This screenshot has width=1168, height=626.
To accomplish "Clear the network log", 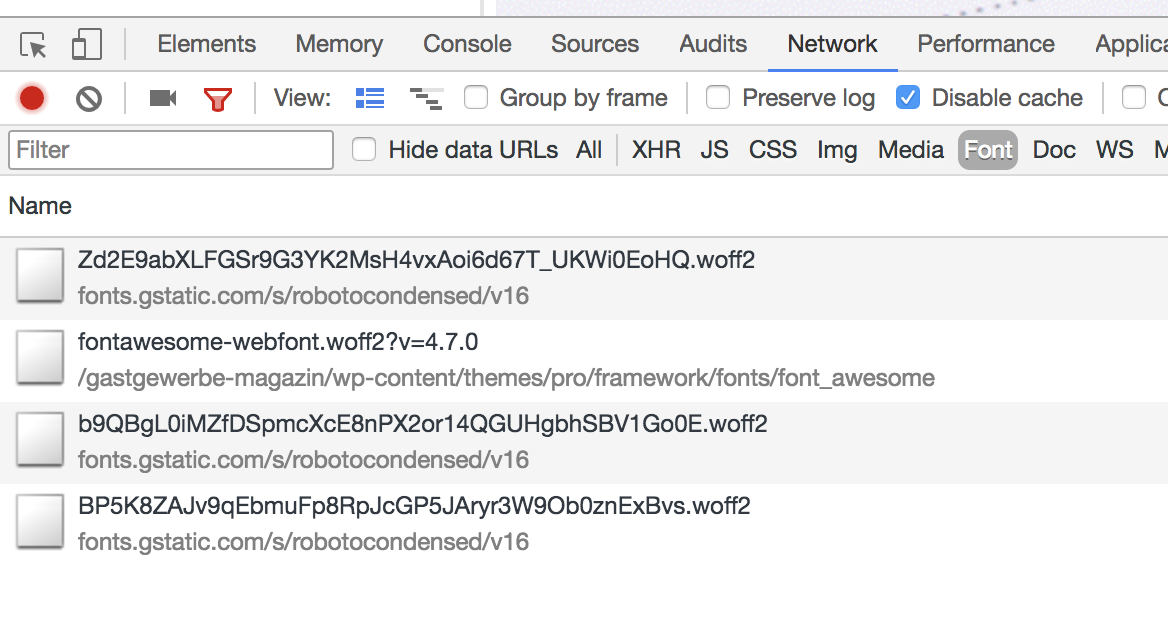I will (x=89, y=98).
